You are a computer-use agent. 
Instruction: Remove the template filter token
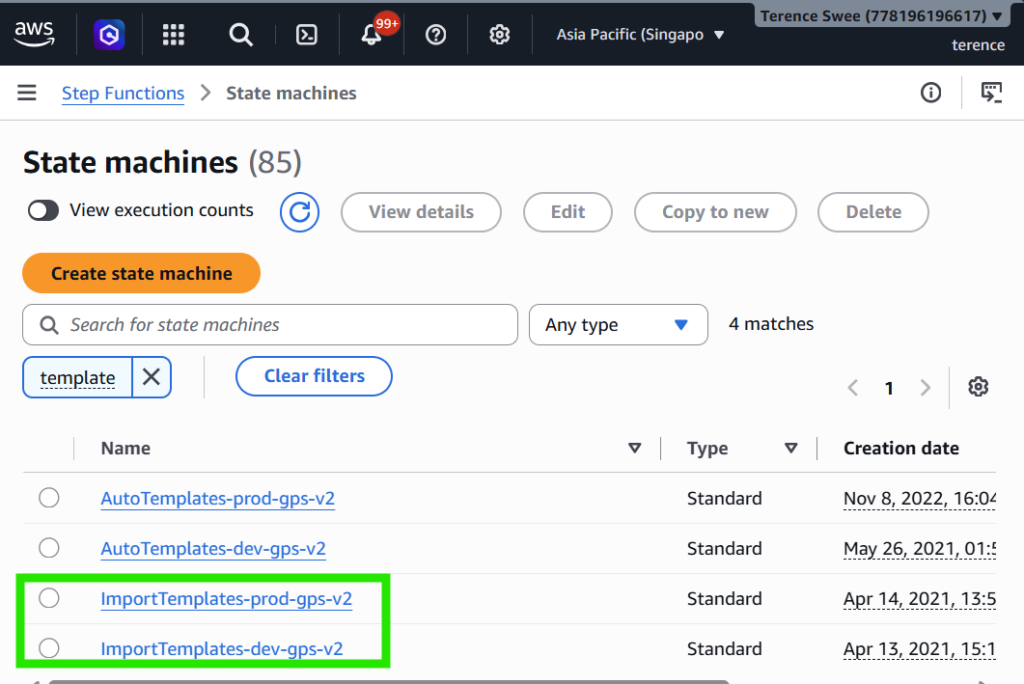pos(152,377)
